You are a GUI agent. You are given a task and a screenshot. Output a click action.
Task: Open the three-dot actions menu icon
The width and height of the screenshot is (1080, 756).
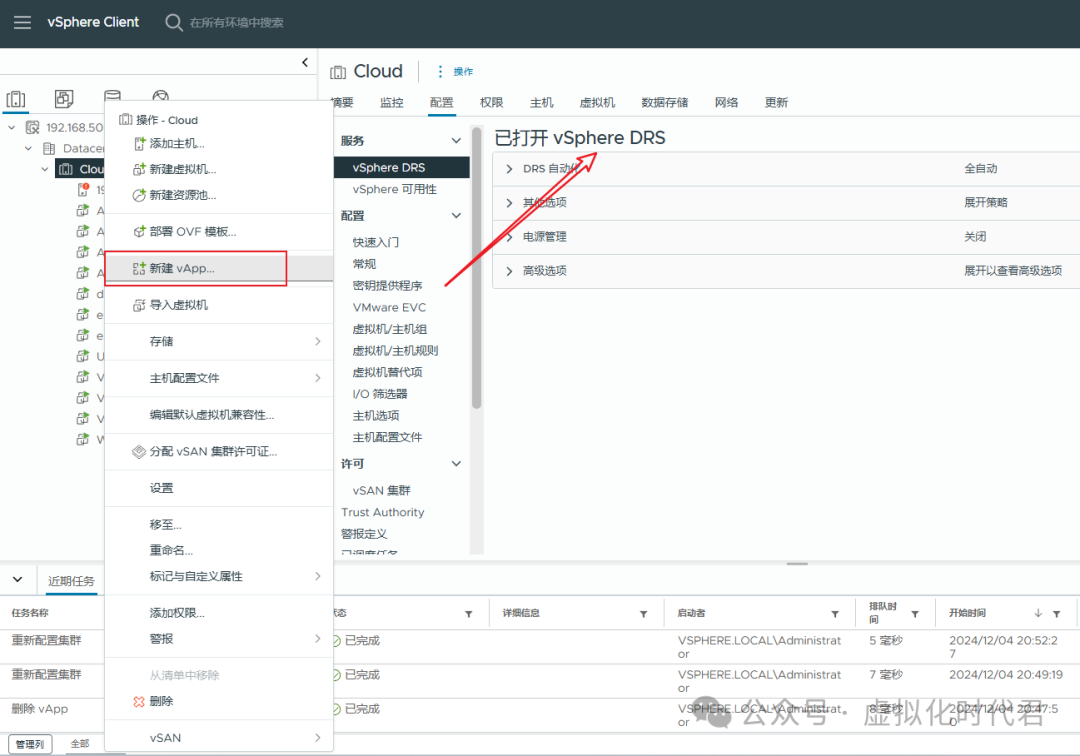440,71
